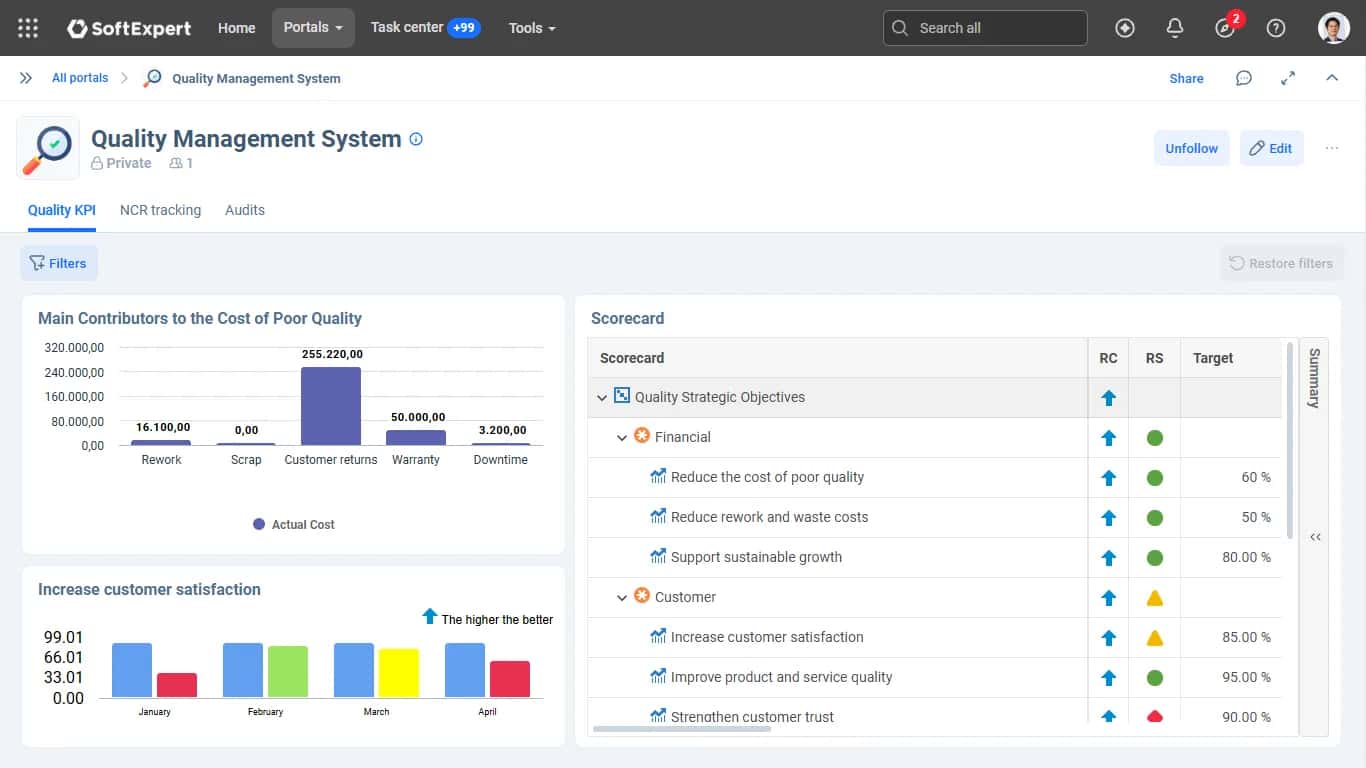
Task: Click the Financial perspective orange icon
Action: (x=642, y=436)
